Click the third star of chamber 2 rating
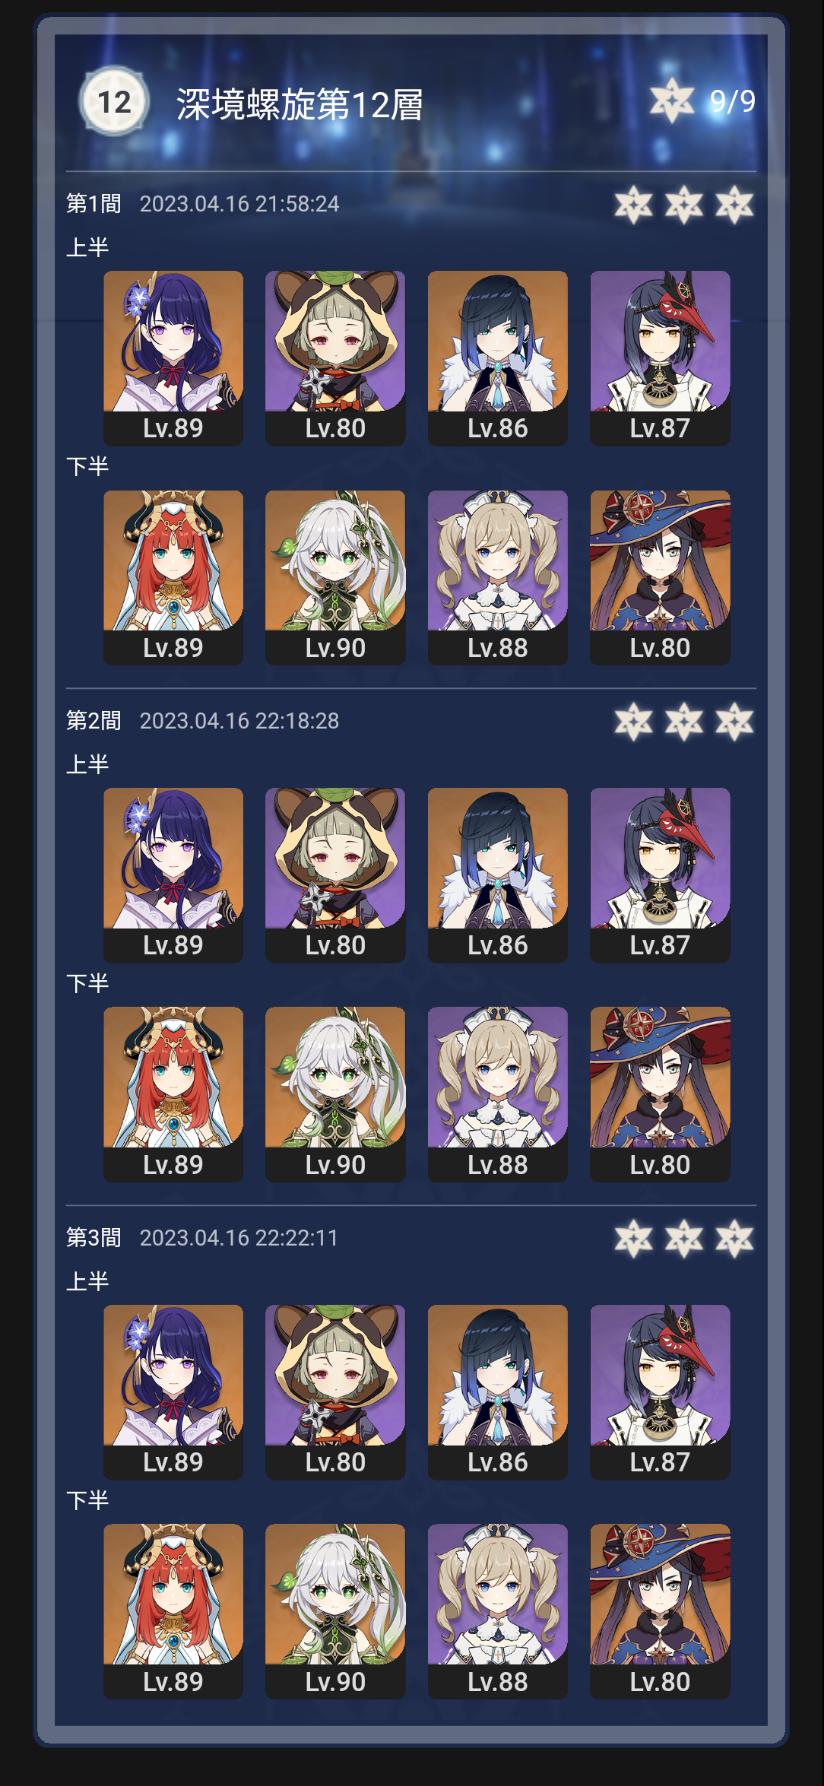The height and width of the screenshot is (1786, 824). pyautogui.click(x=735, y=722)
